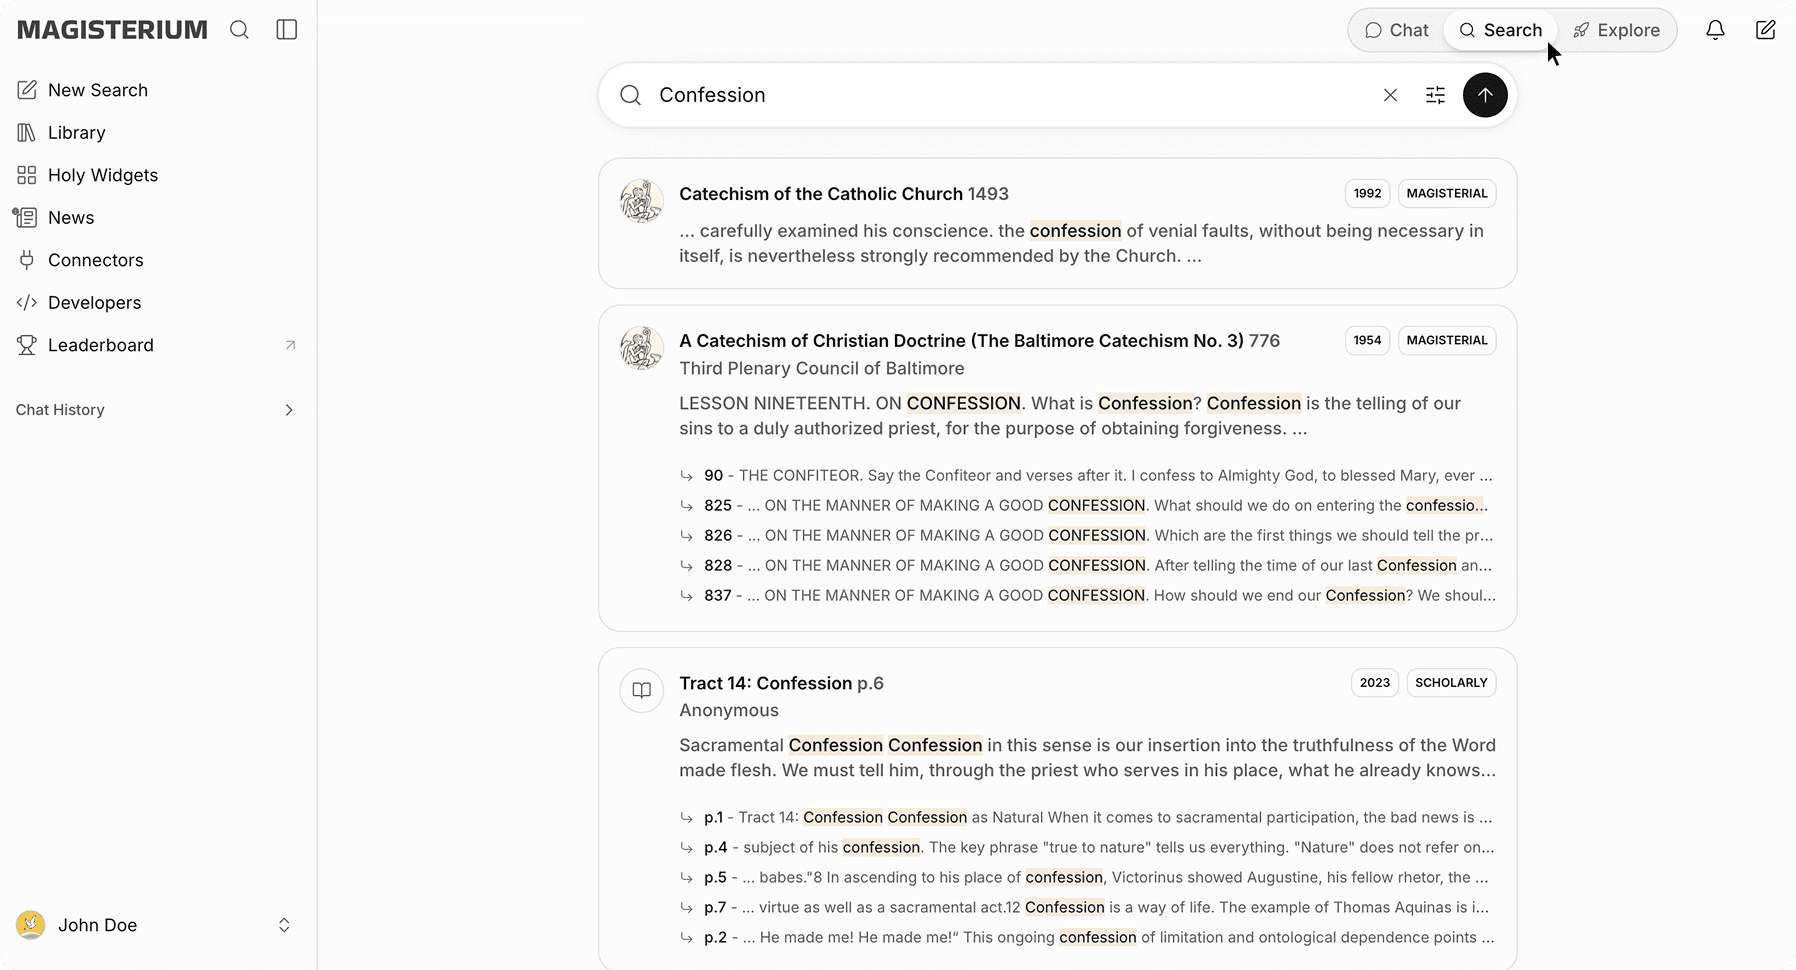Open John Doe account menu

coord(156,925)
